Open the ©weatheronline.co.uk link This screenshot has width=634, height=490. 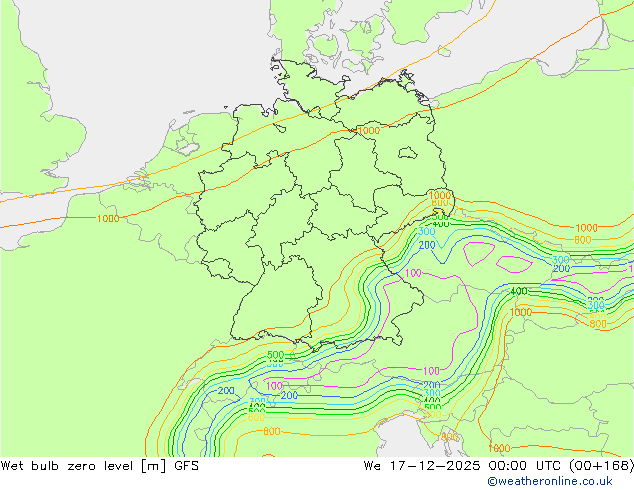550,481
